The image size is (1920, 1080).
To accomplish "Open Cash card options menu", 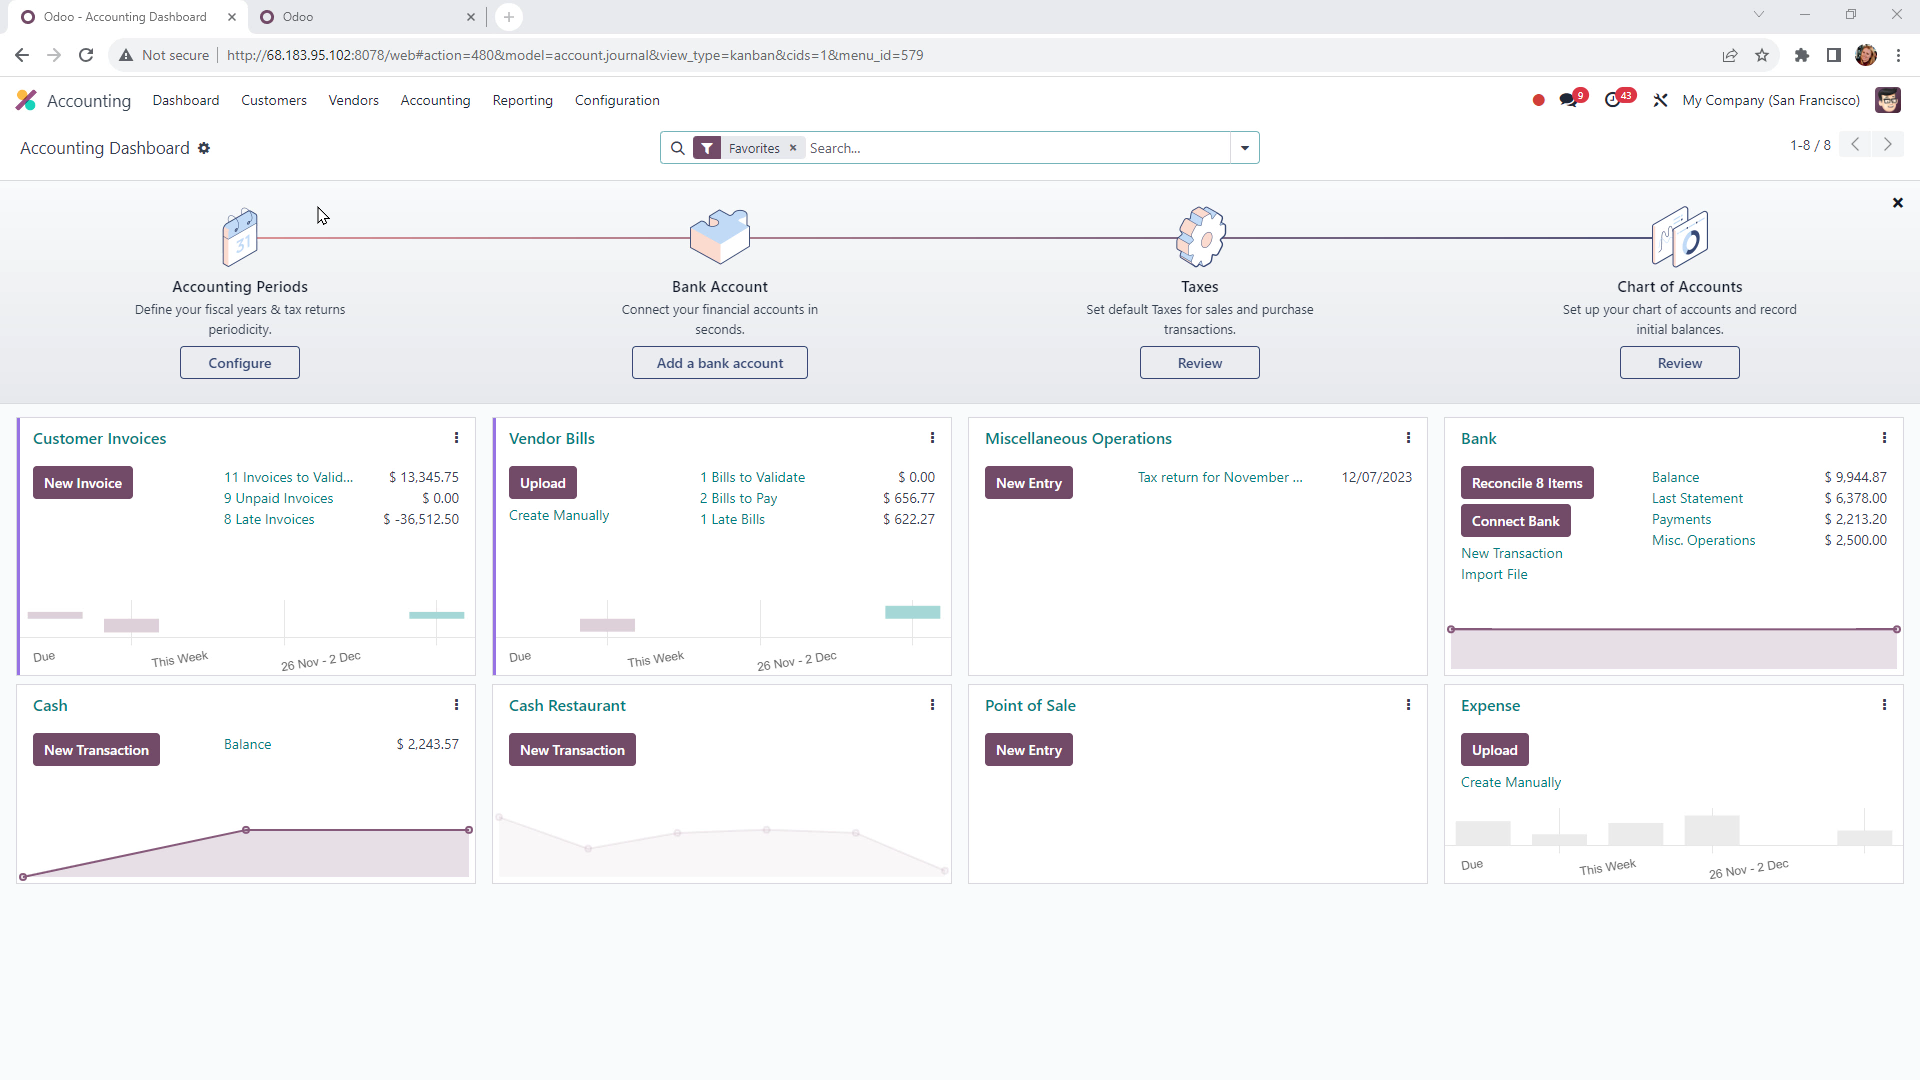I will 457,705.
